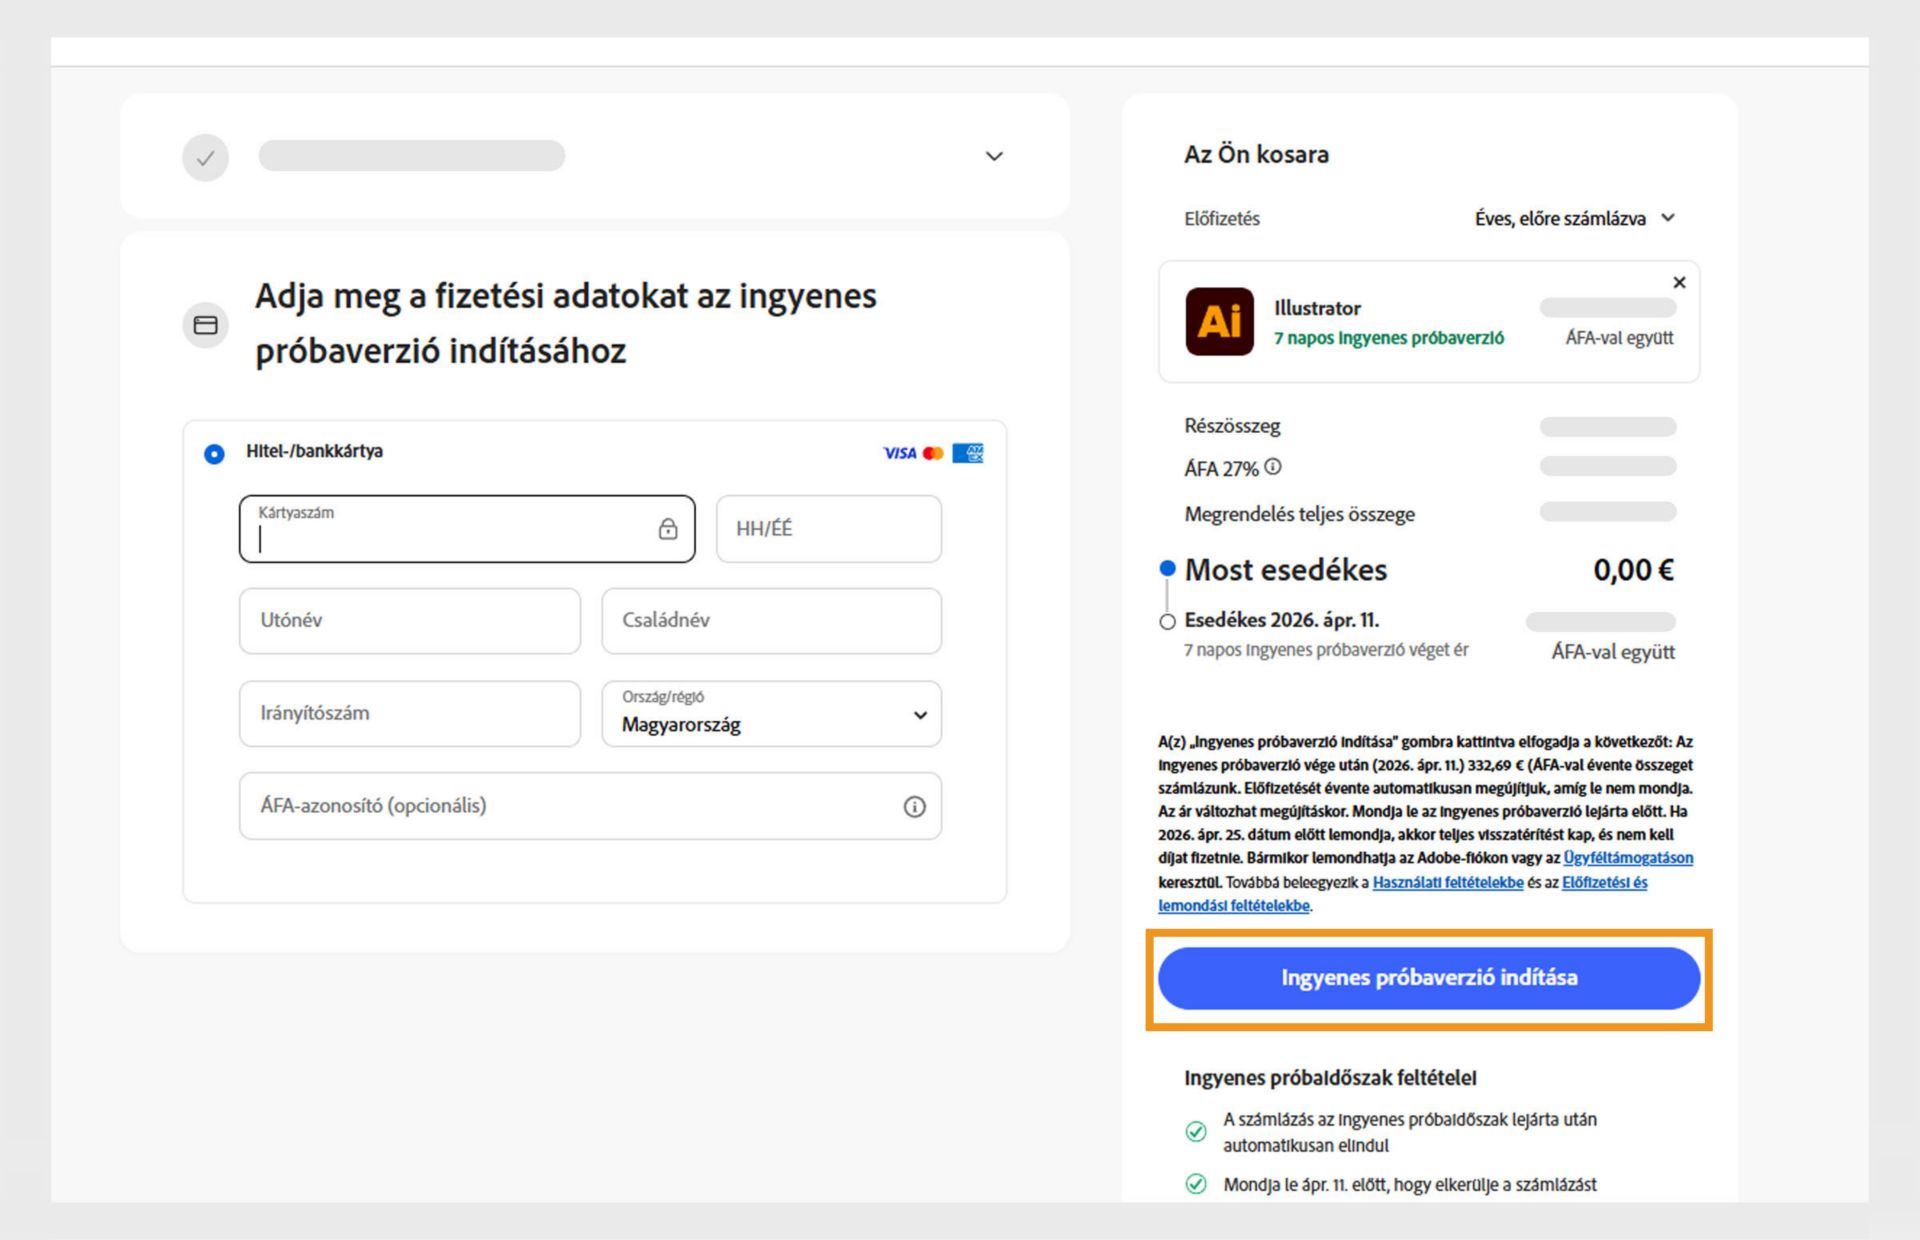
Task: Expand the collapsed first step chevron
Action: pyautogui.click(x=994, y=157)
